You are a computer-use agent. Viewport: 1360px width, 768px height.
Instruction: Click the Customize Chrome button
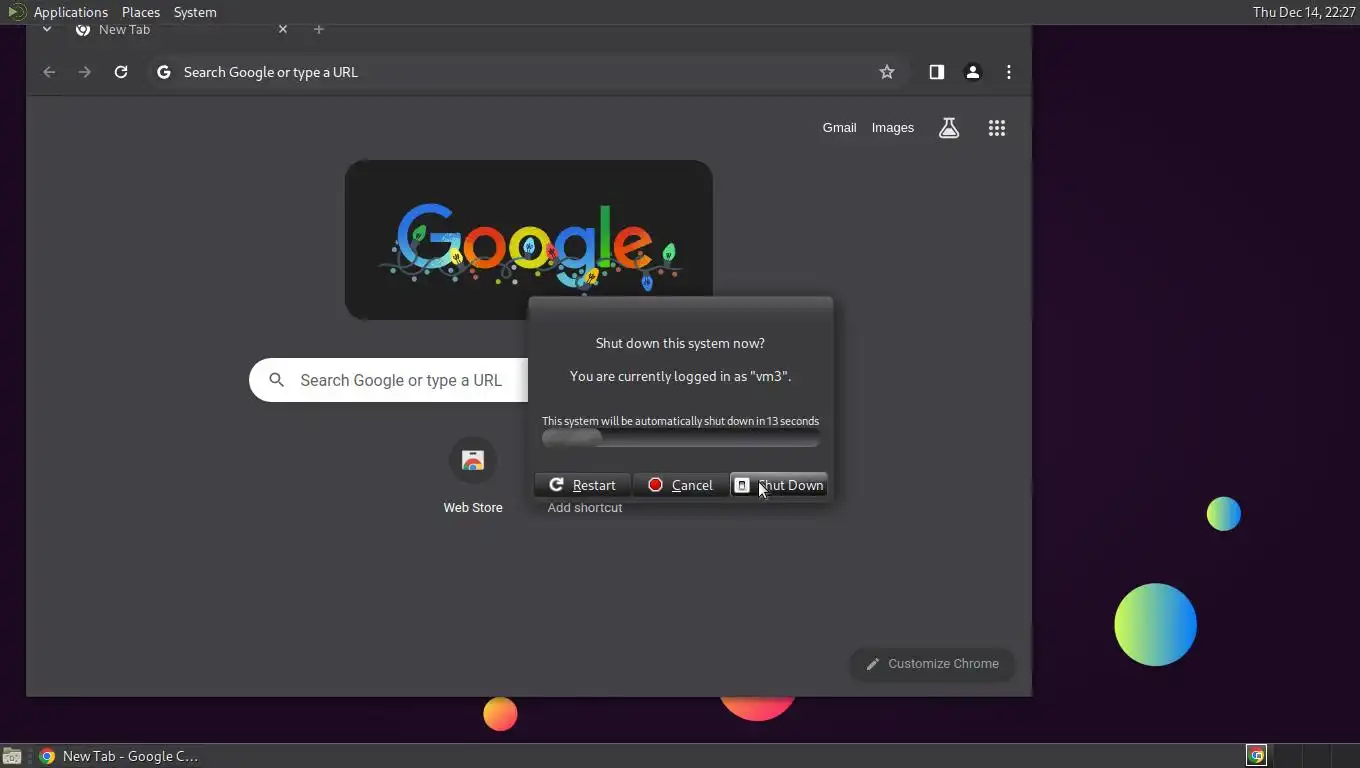click(x=932, y=664)
